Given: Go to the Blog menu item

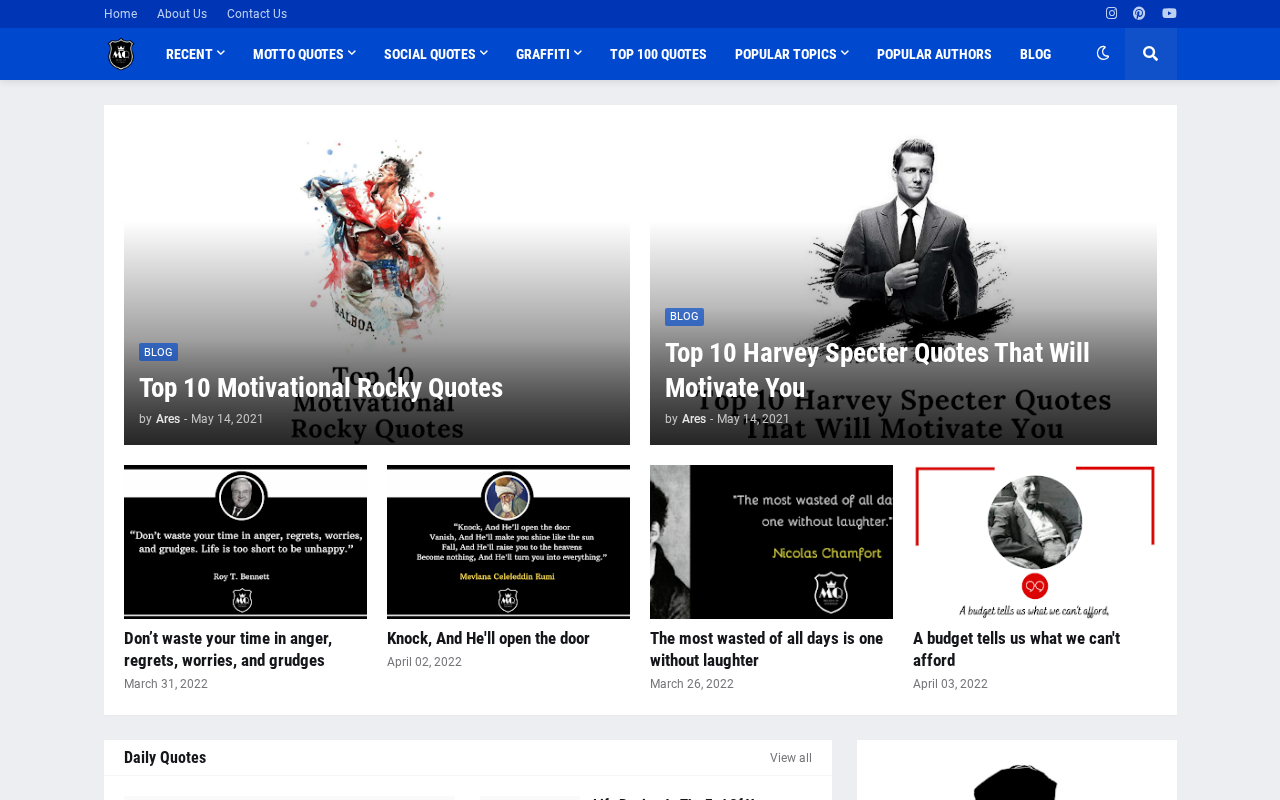Looking at the screenshot, I should point(1035,54).
